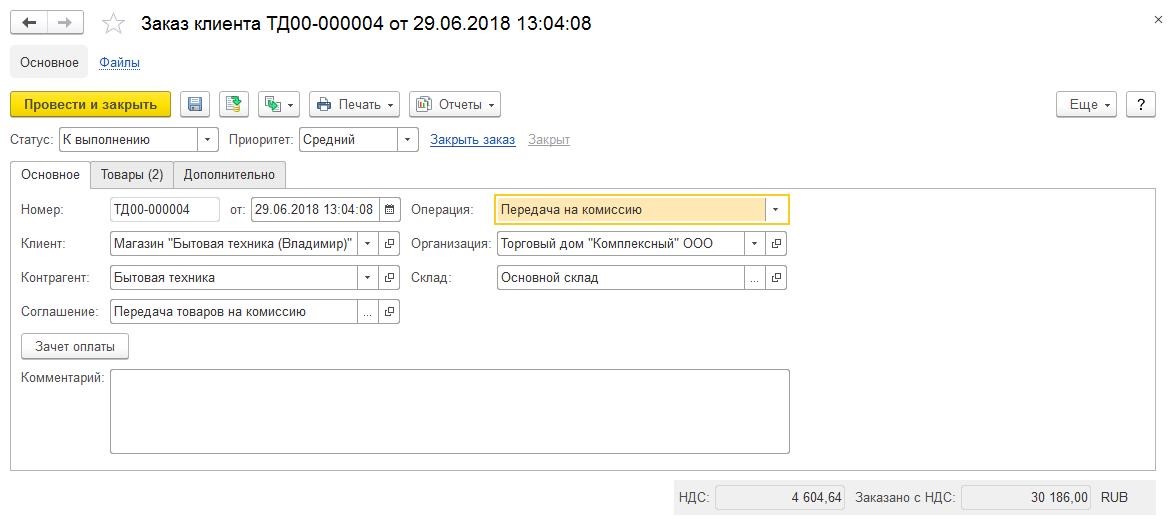Viewport: 1173px width, 523px height.
Task: Click the Провести и закрыть button
Action: (x=91, y=105)
